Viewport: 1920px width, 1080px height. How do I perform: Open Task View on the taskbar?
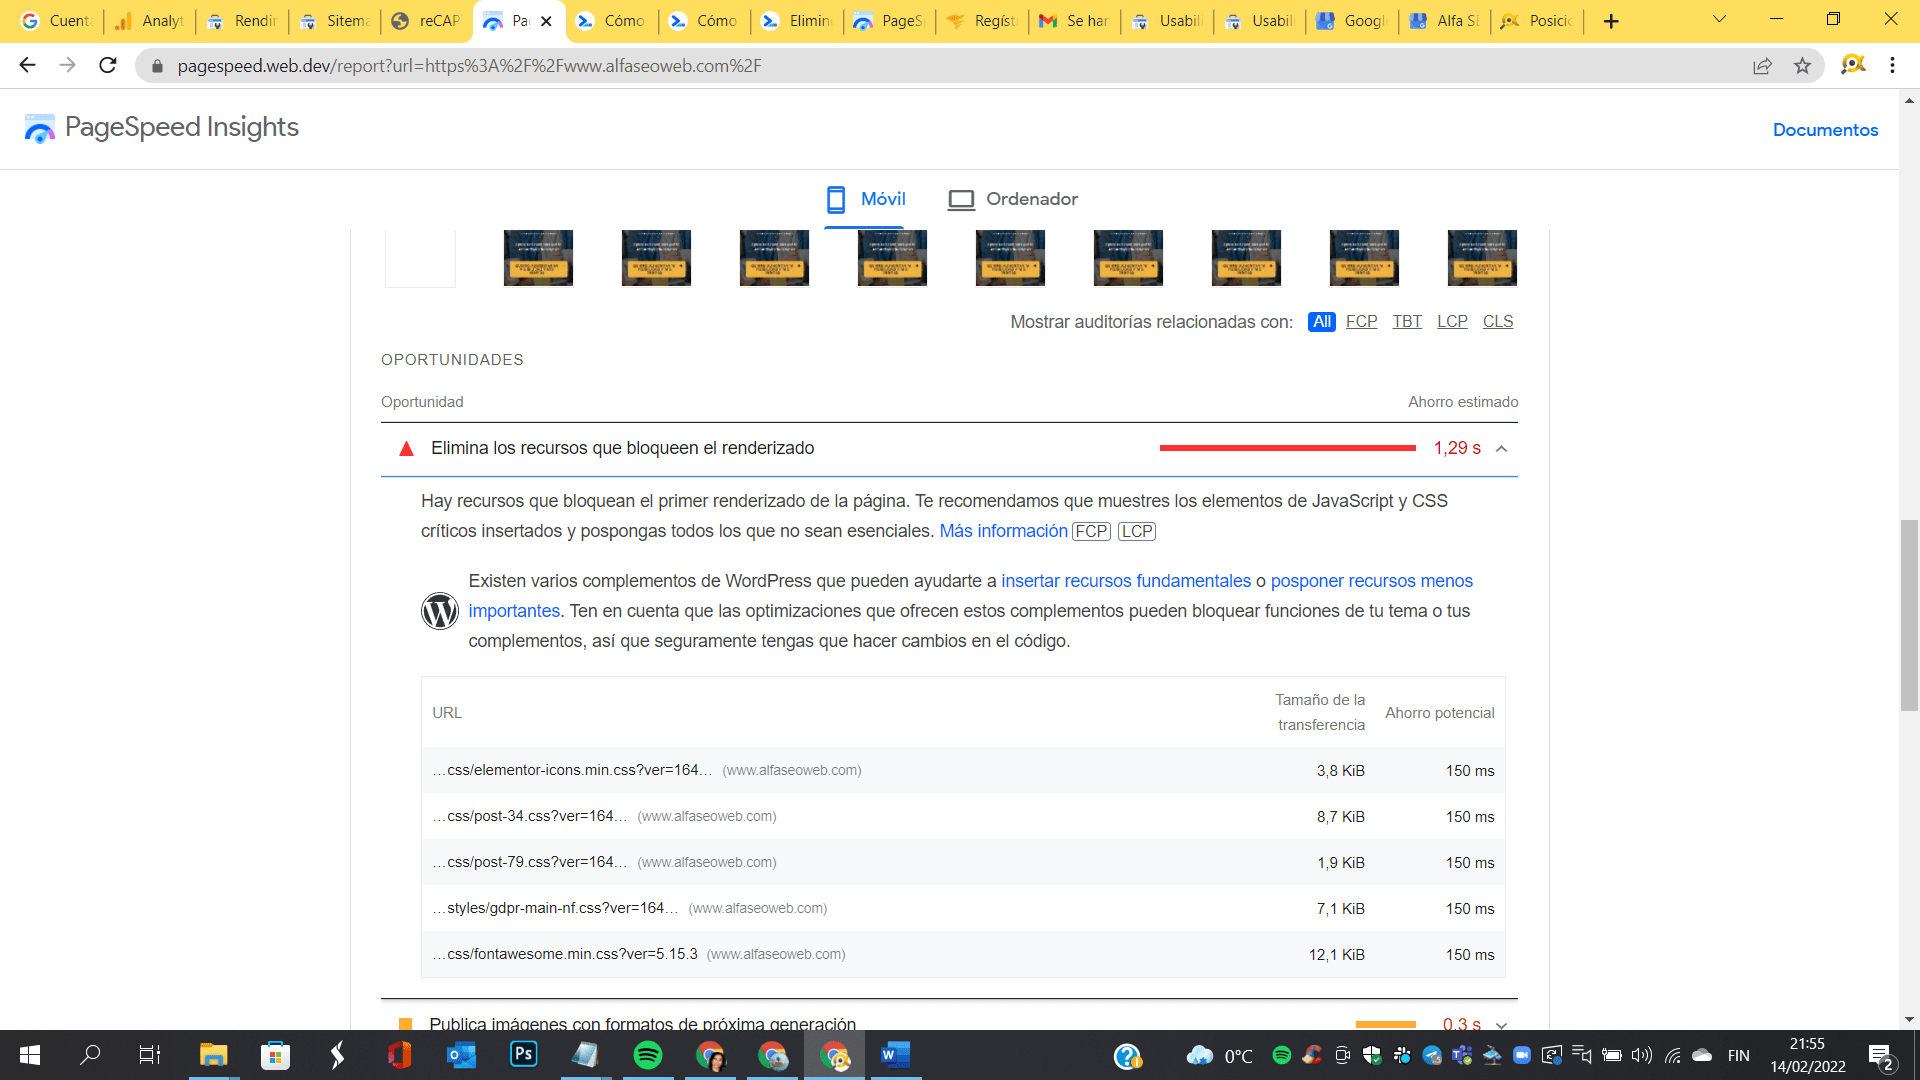tap(150, 1055)
